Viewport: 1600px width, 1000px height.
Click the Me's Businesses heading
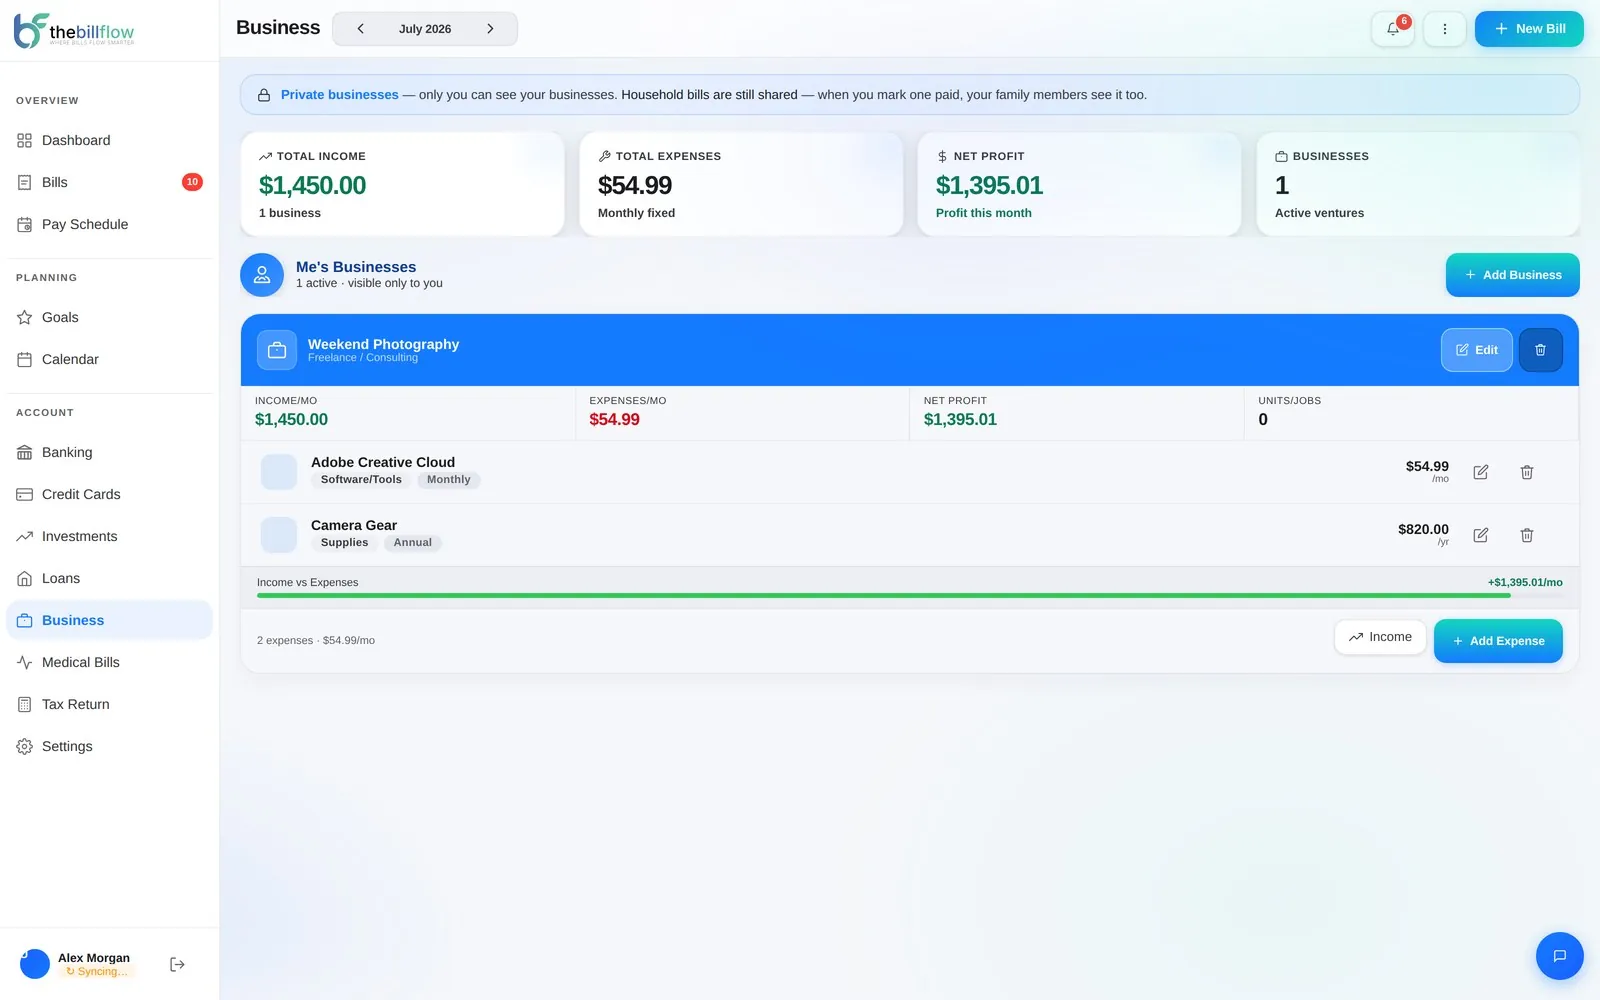coord(356,267)
